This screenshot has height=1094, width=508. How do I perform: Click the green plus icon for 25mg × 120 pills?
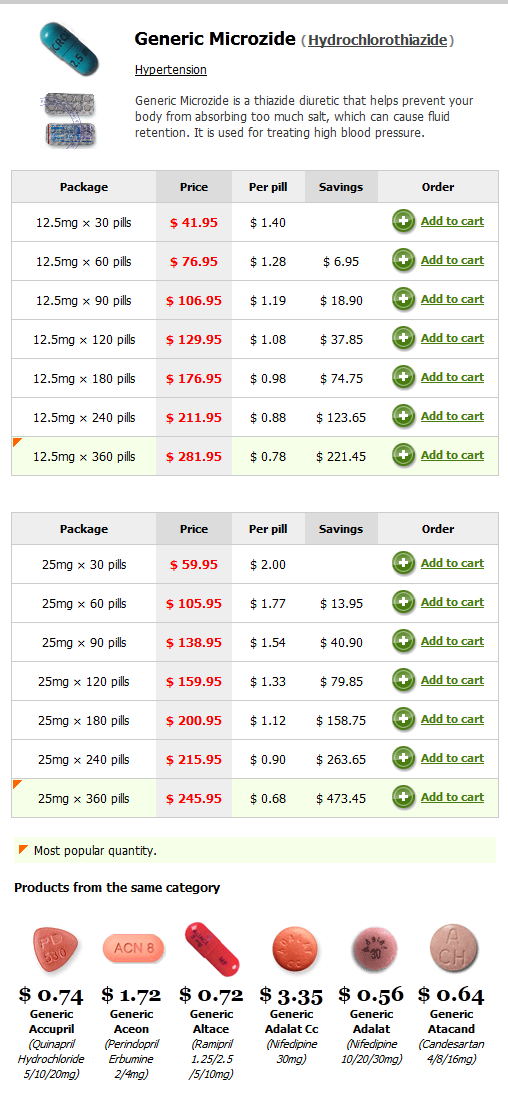(403, 681)
